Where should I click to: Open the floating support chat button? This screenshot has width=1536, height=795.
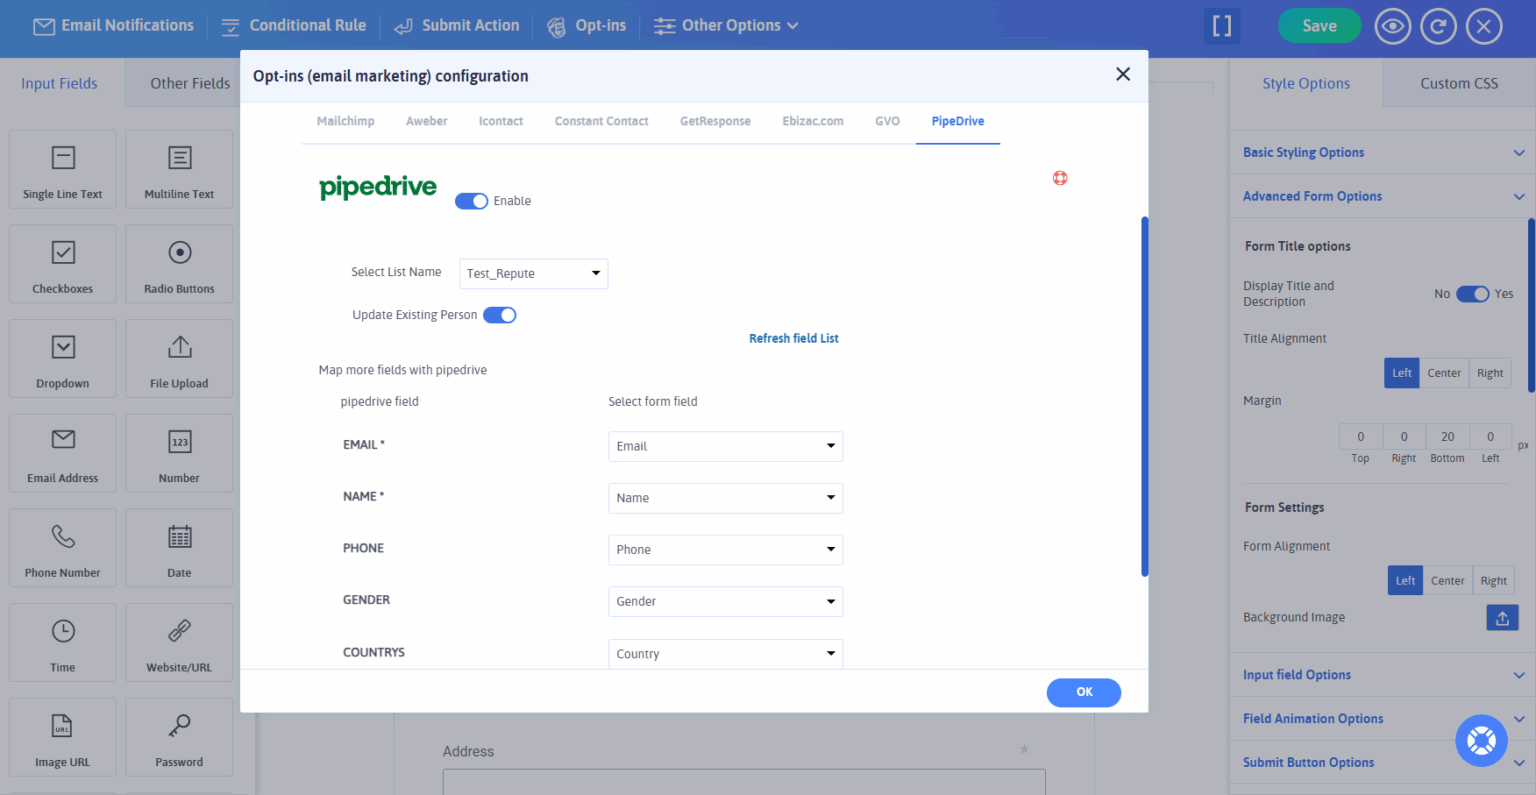(x=1481, y=741)
